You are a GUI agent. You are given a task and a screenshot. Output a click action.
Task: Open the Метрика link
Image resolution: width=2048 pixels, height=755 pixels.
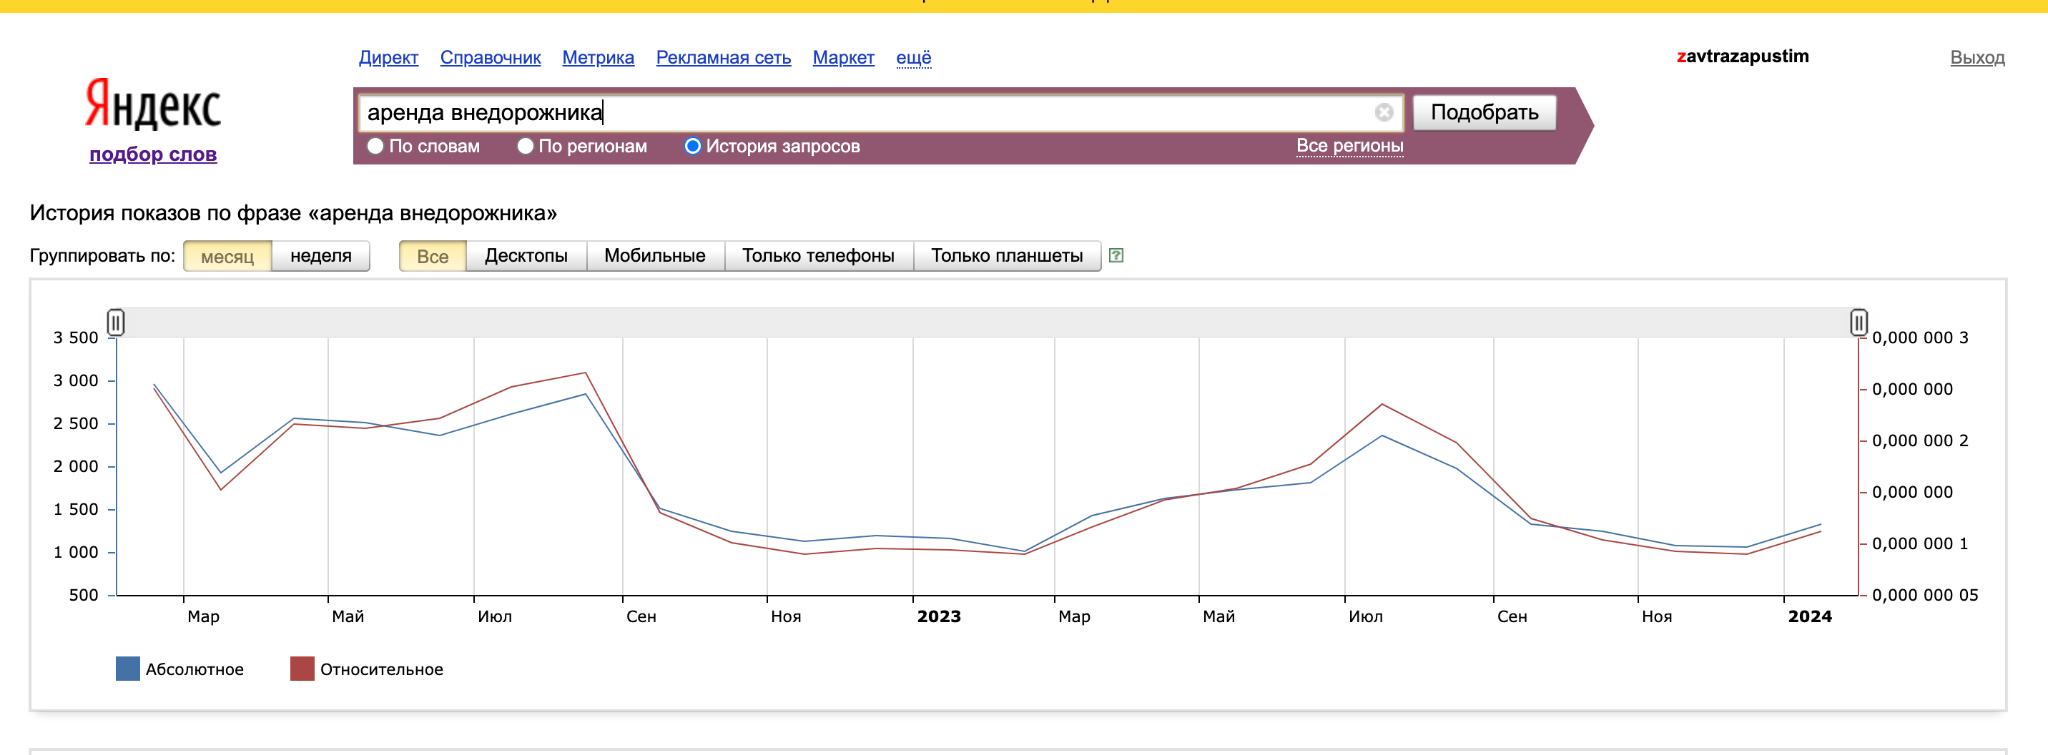pyautogui.click(x=598, y=58)
